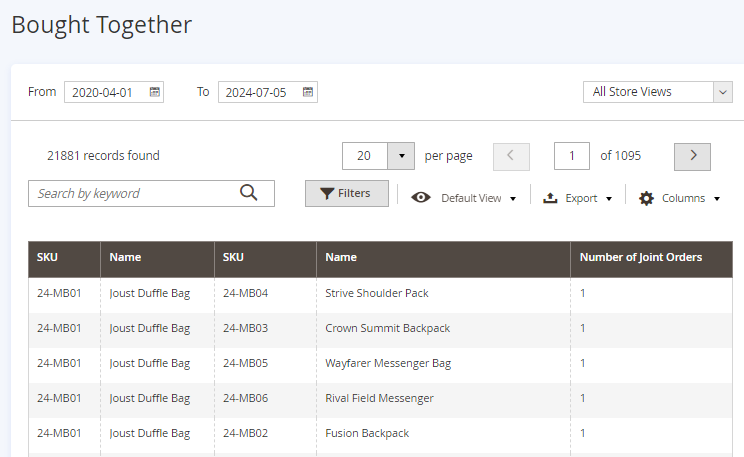The image size is (744, 457).
Task: Click the 'of 1095' page count text
Action: 620,156
